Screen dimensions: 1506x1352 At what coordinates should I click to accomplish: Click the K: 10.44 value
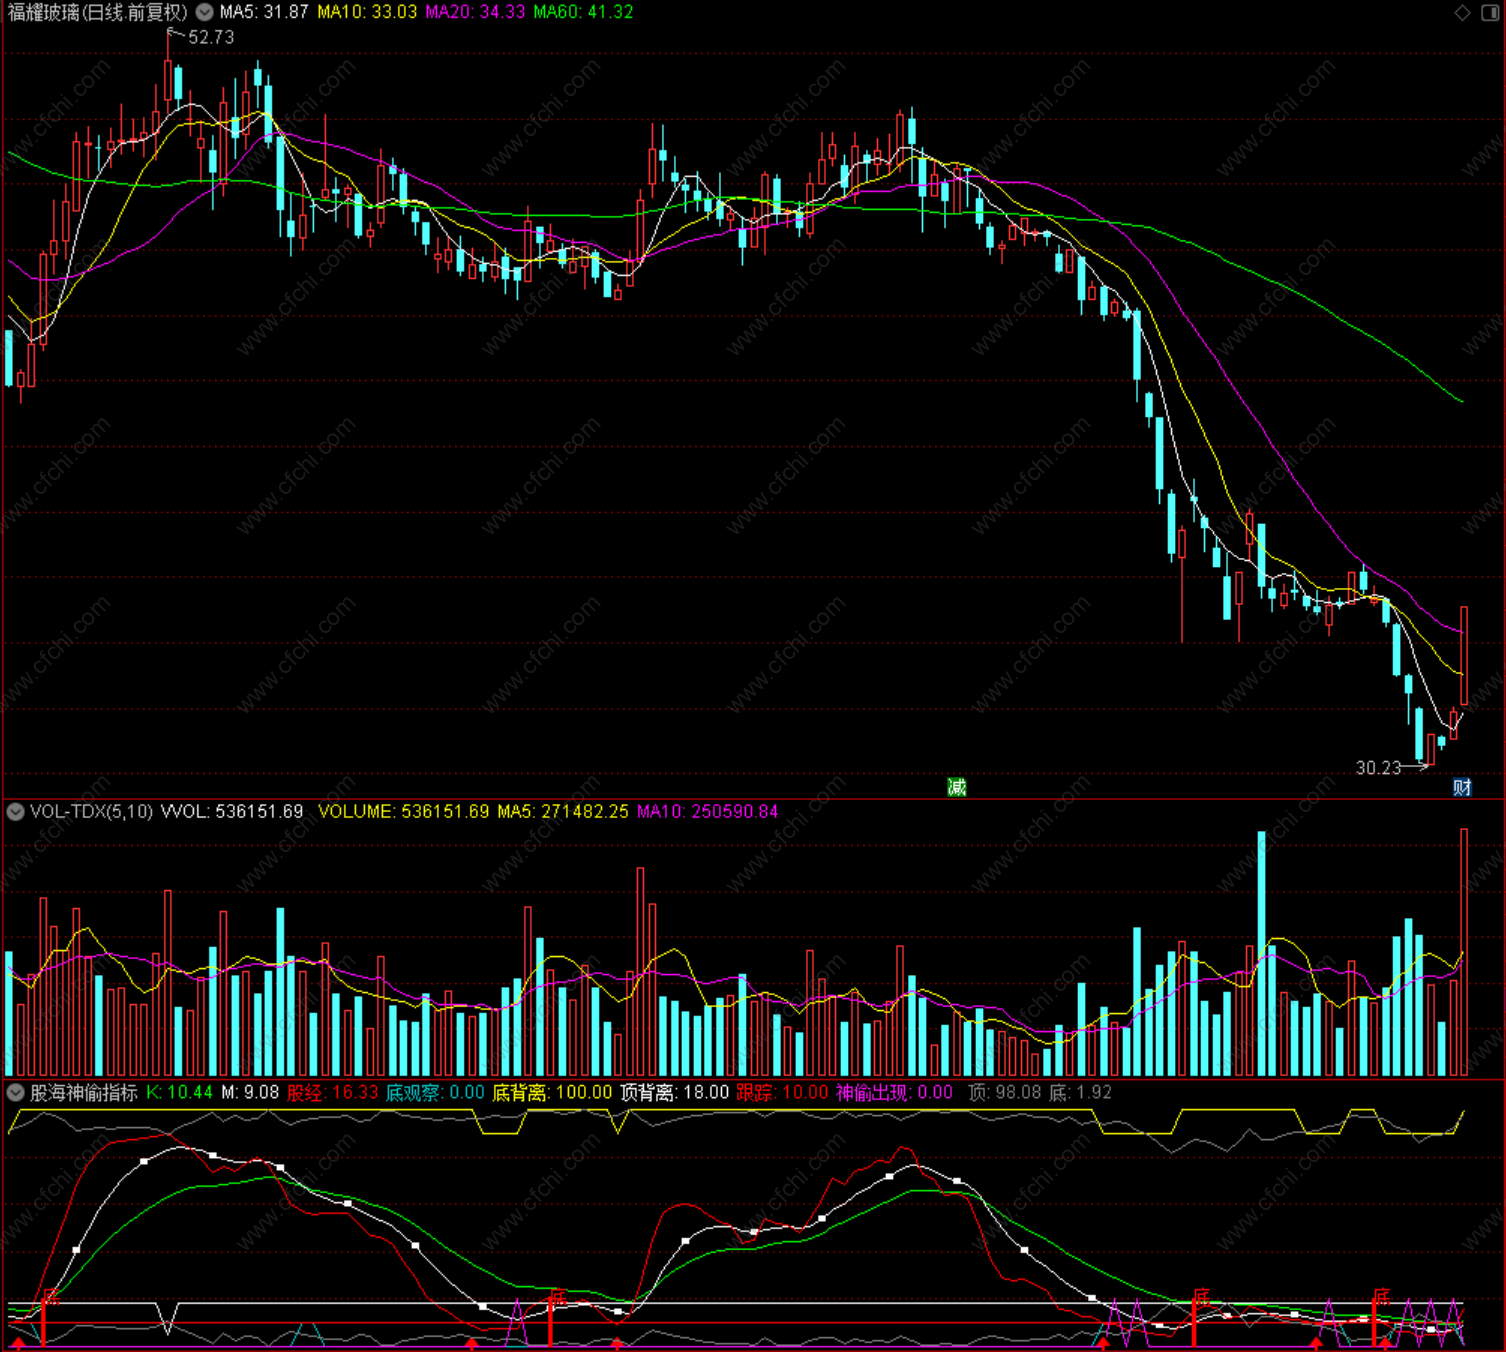point(180,1093)
